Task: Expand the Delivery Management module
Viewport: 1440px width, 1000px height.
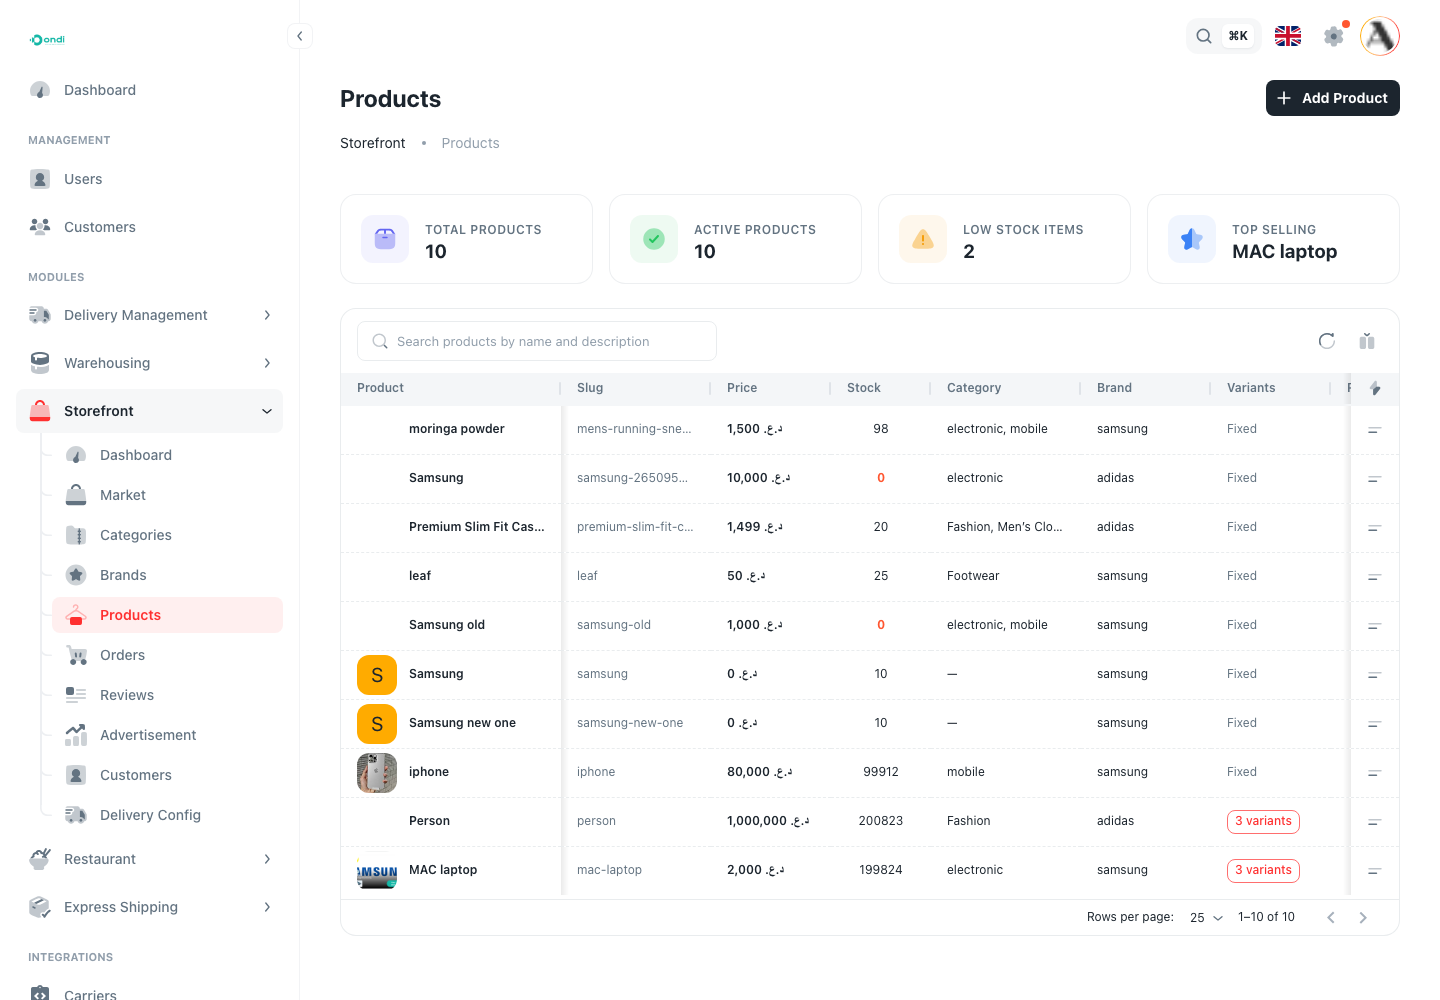Action: pyautogui.click(x=150, y=315)
